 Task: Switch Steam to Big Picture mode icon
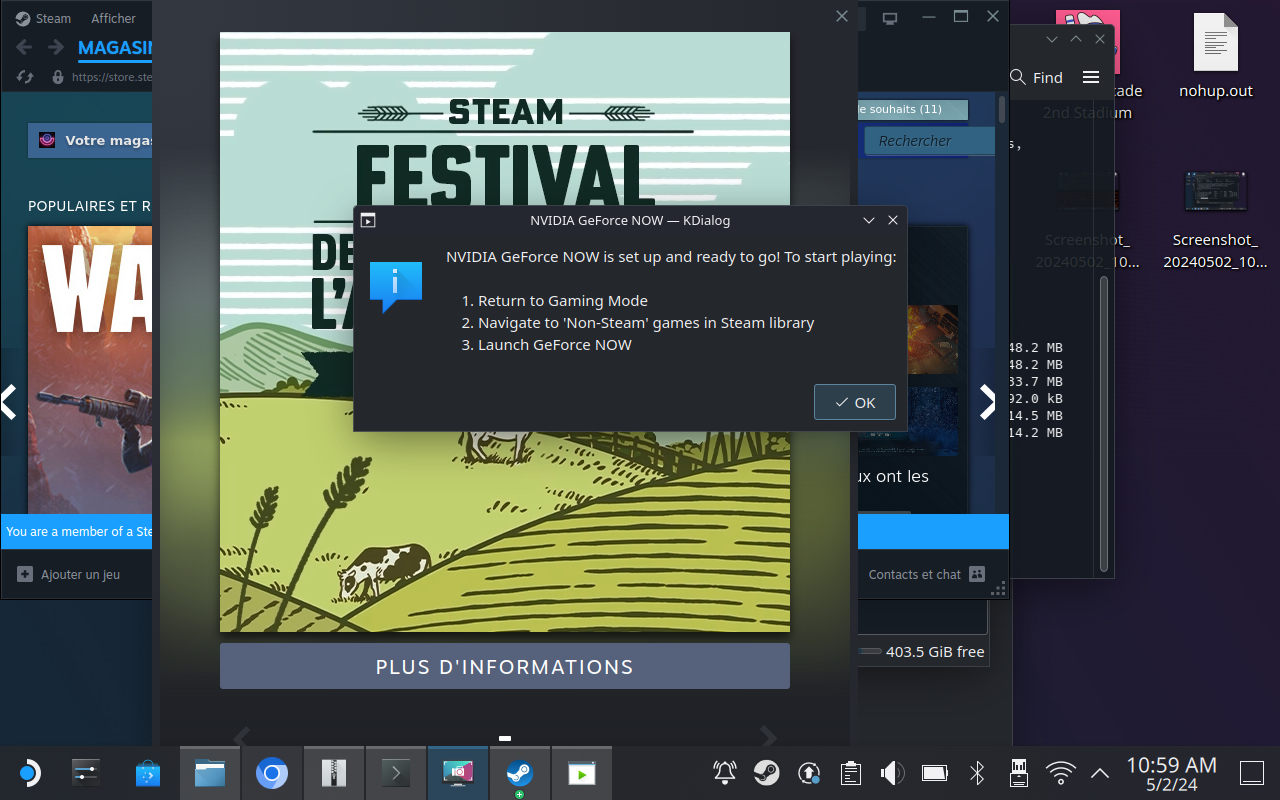pos(889,17)
